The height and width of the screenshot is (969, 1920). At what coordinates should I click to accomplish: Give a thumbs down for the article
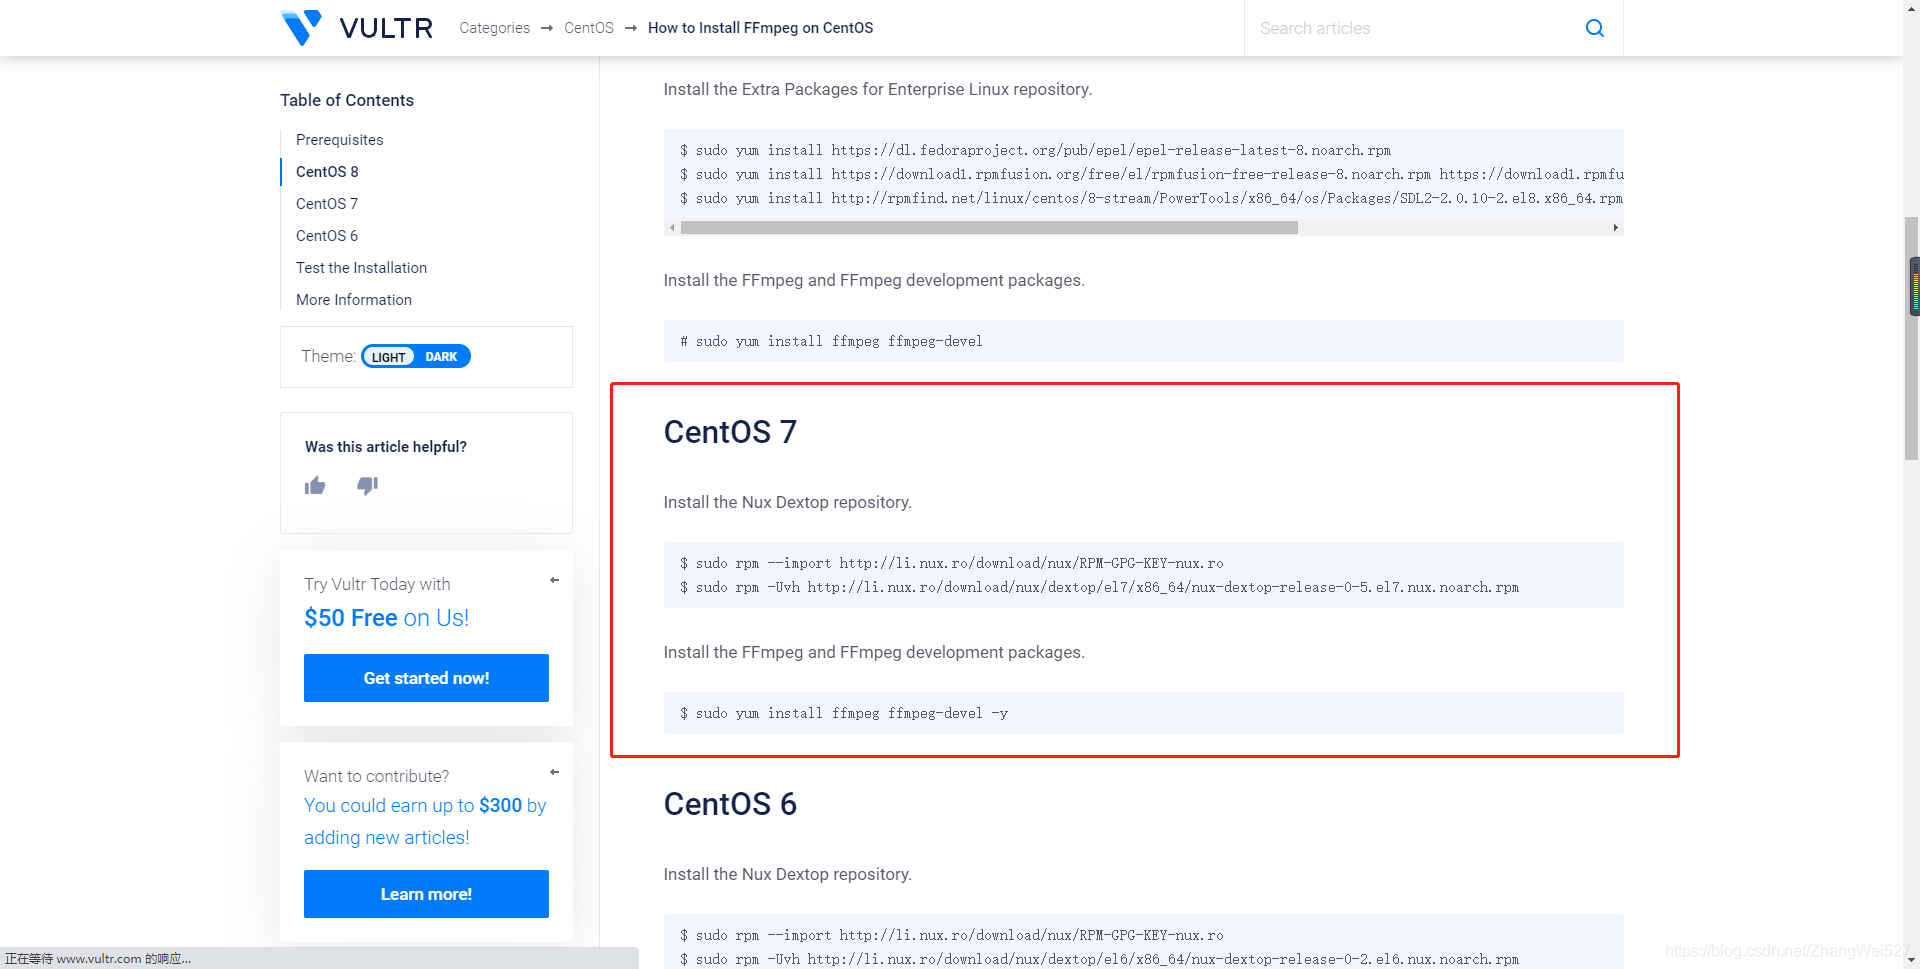coord(367,486)
